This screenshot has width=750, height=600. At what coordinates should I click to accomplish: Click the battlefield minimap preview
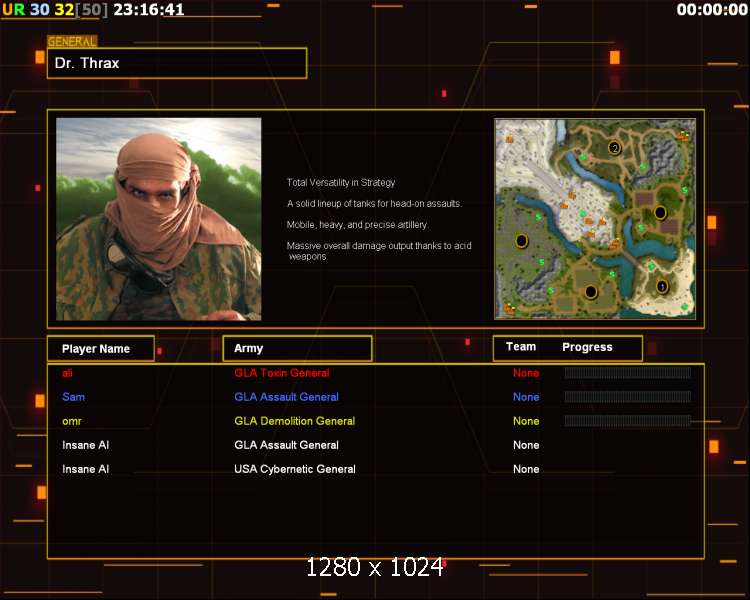coord(595,219)
